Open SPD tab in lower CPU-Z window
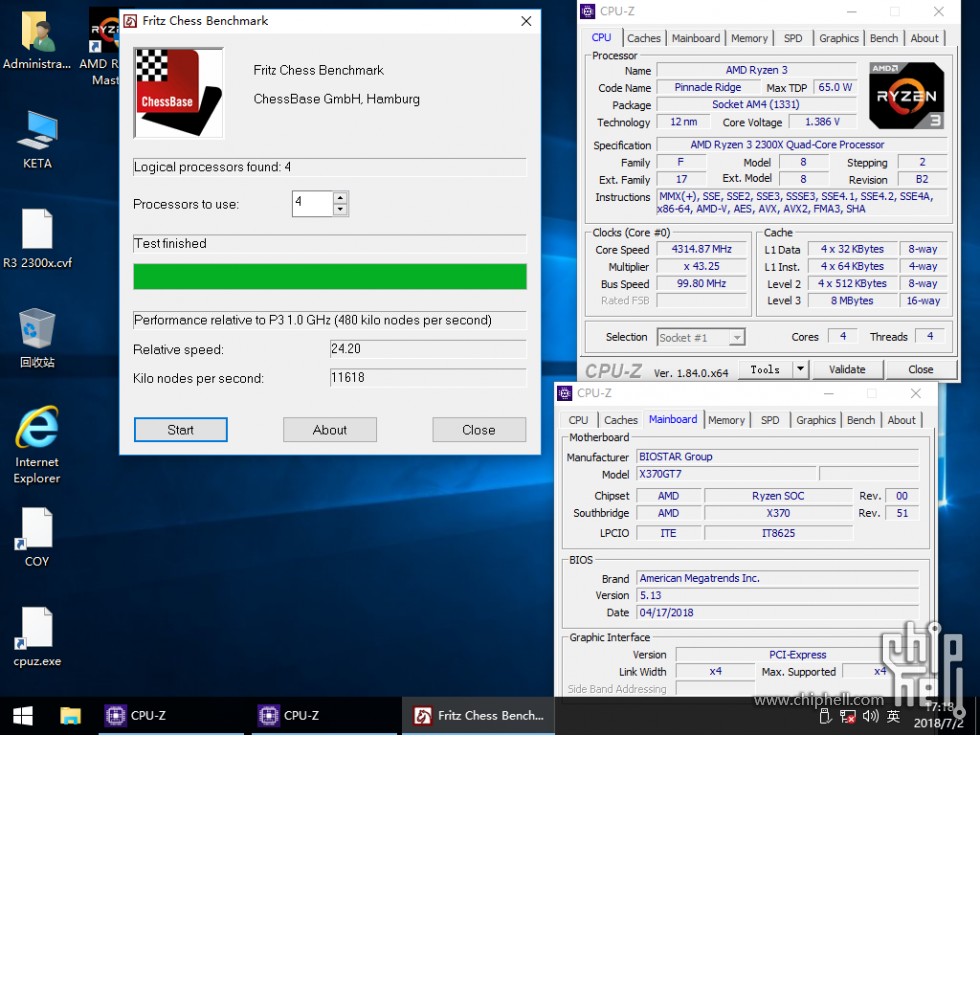 pyautogui.click(x=770, y=420)
